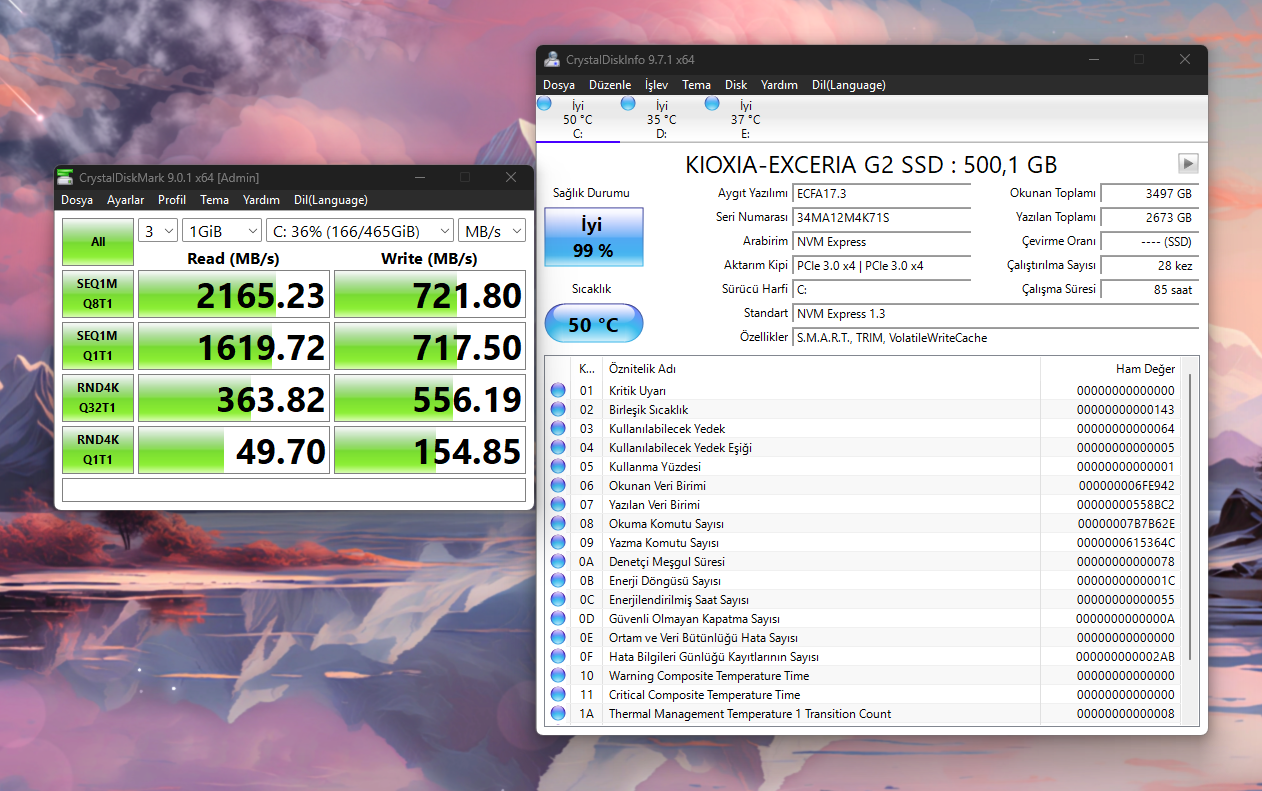Click the Öznitelik Adı column header
The height and width of the screenshot is (791, 1262).
tap(822, 369)
